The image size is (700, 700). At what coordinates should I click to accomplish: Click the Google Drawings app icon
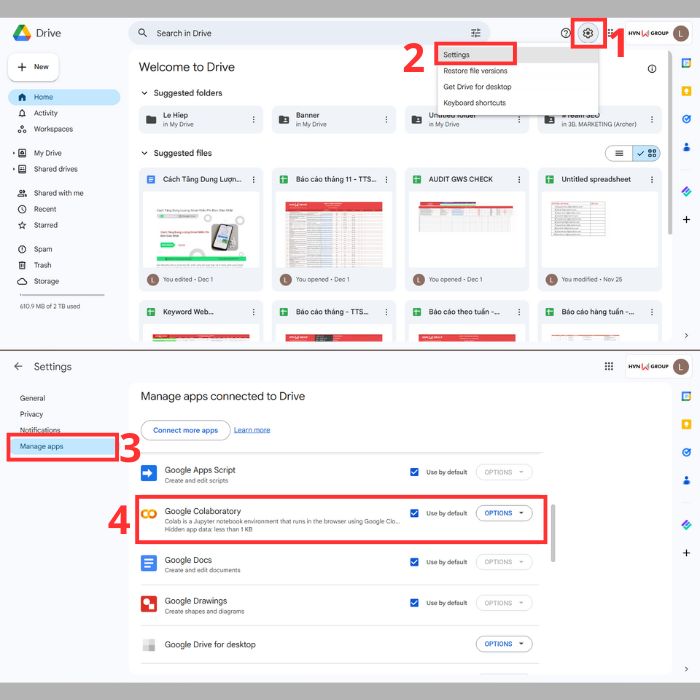(149, 604)
